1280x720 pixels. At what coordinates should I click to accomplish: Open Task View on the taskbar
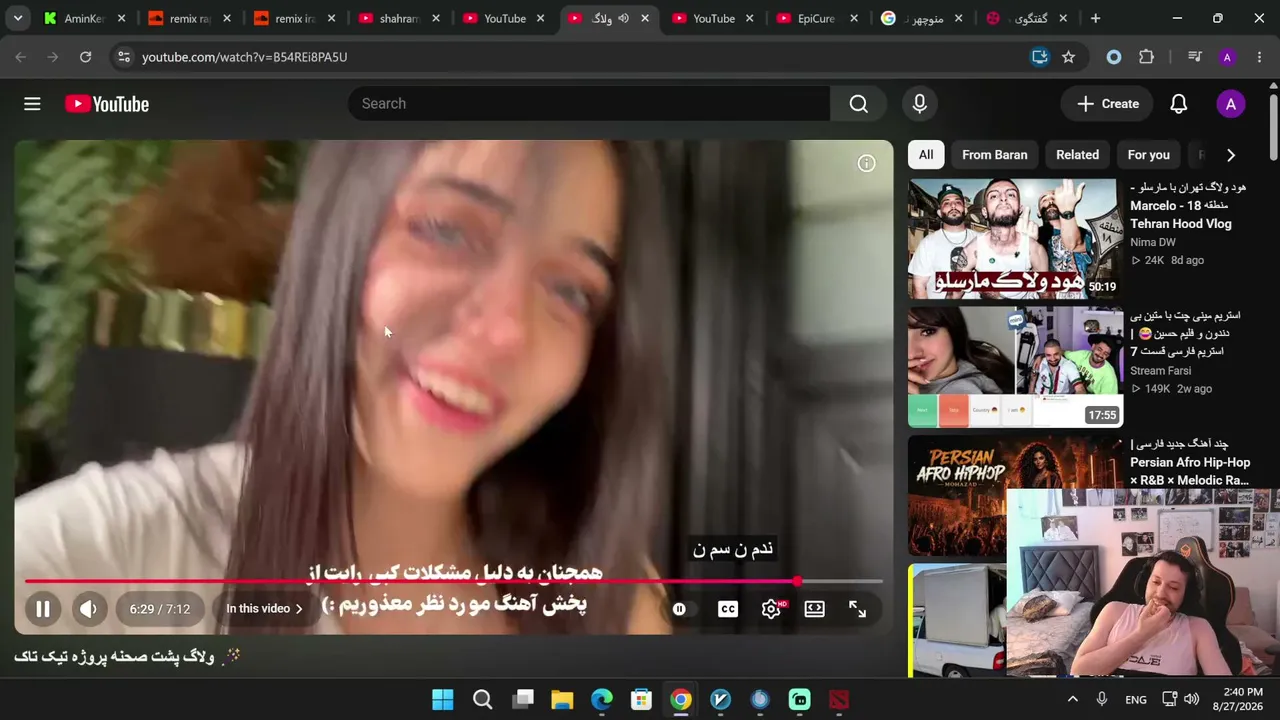(x=523, y=700)
